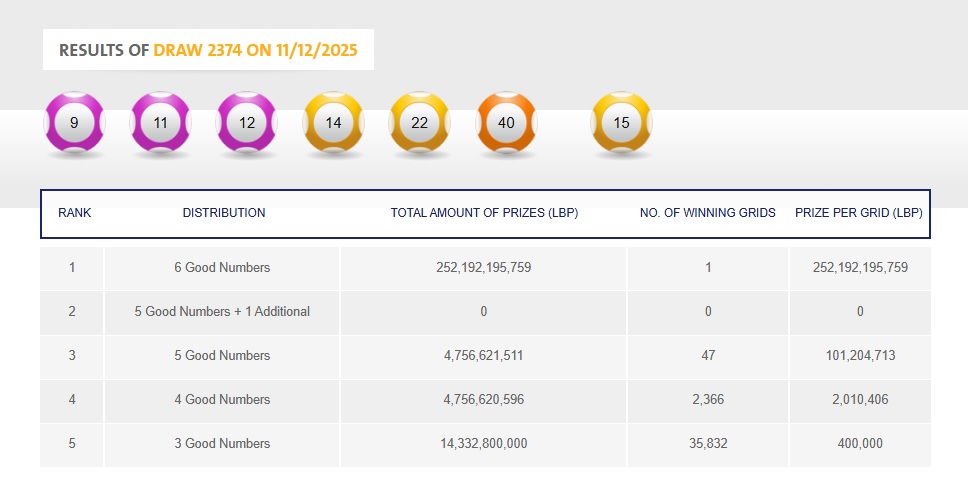
Task: Select the 6 Good Numbers row
Action: pos(222,268)
